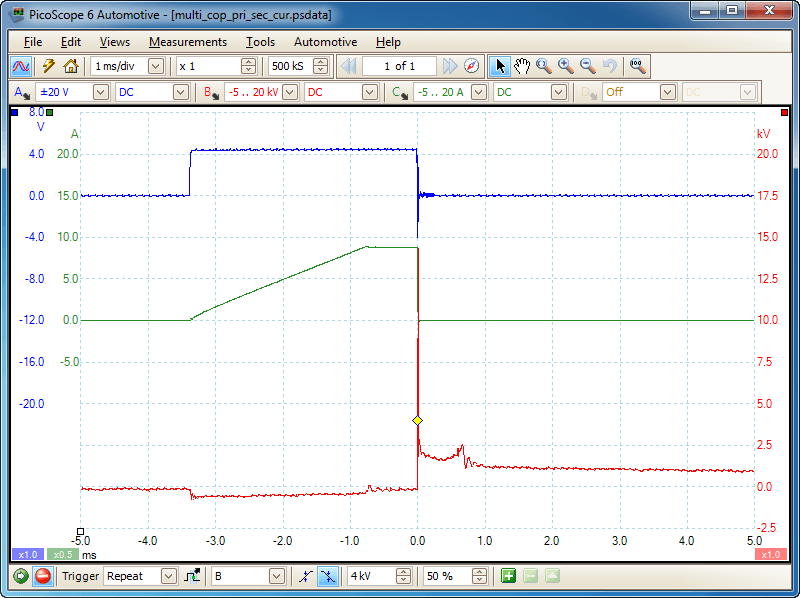The image size is (800, 598).
Task: Click the blue Channel A x1.0 scale button
Action: pyautogui.click(x=28, y=554)
